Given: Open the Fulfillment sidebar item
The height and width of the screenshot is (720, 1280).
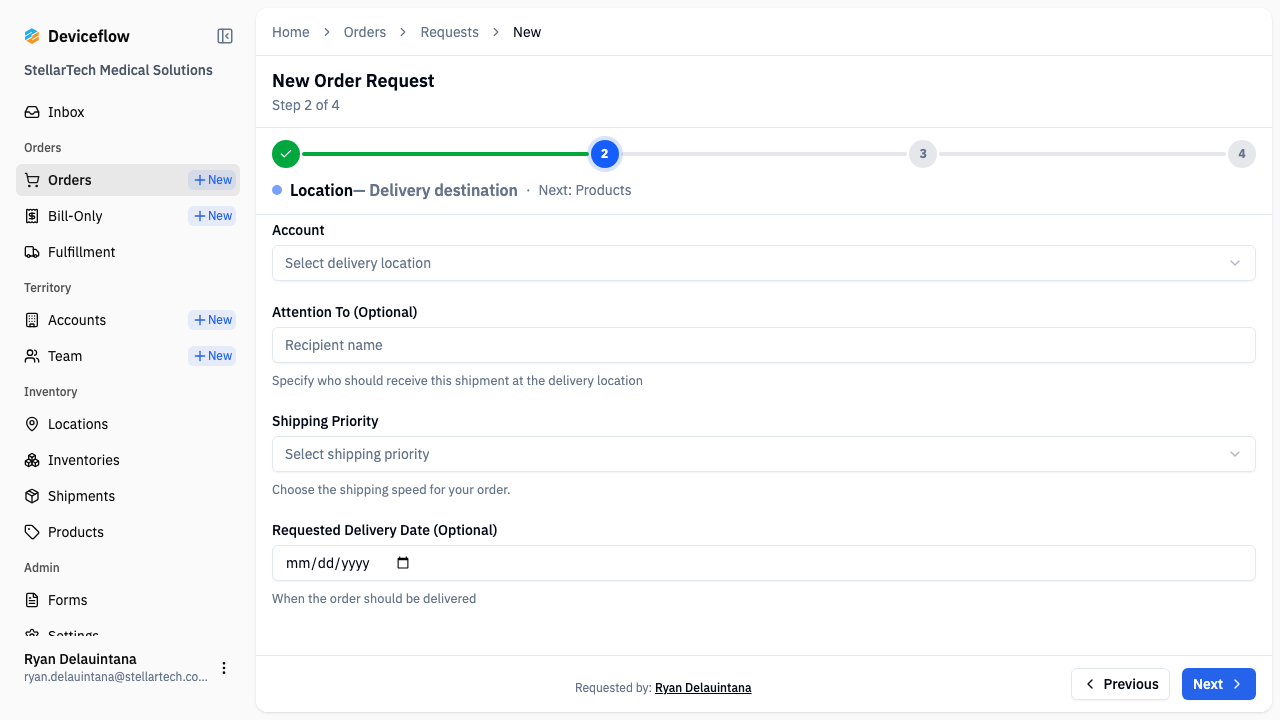Looking at the screenshot, I should tap(128, 252).
